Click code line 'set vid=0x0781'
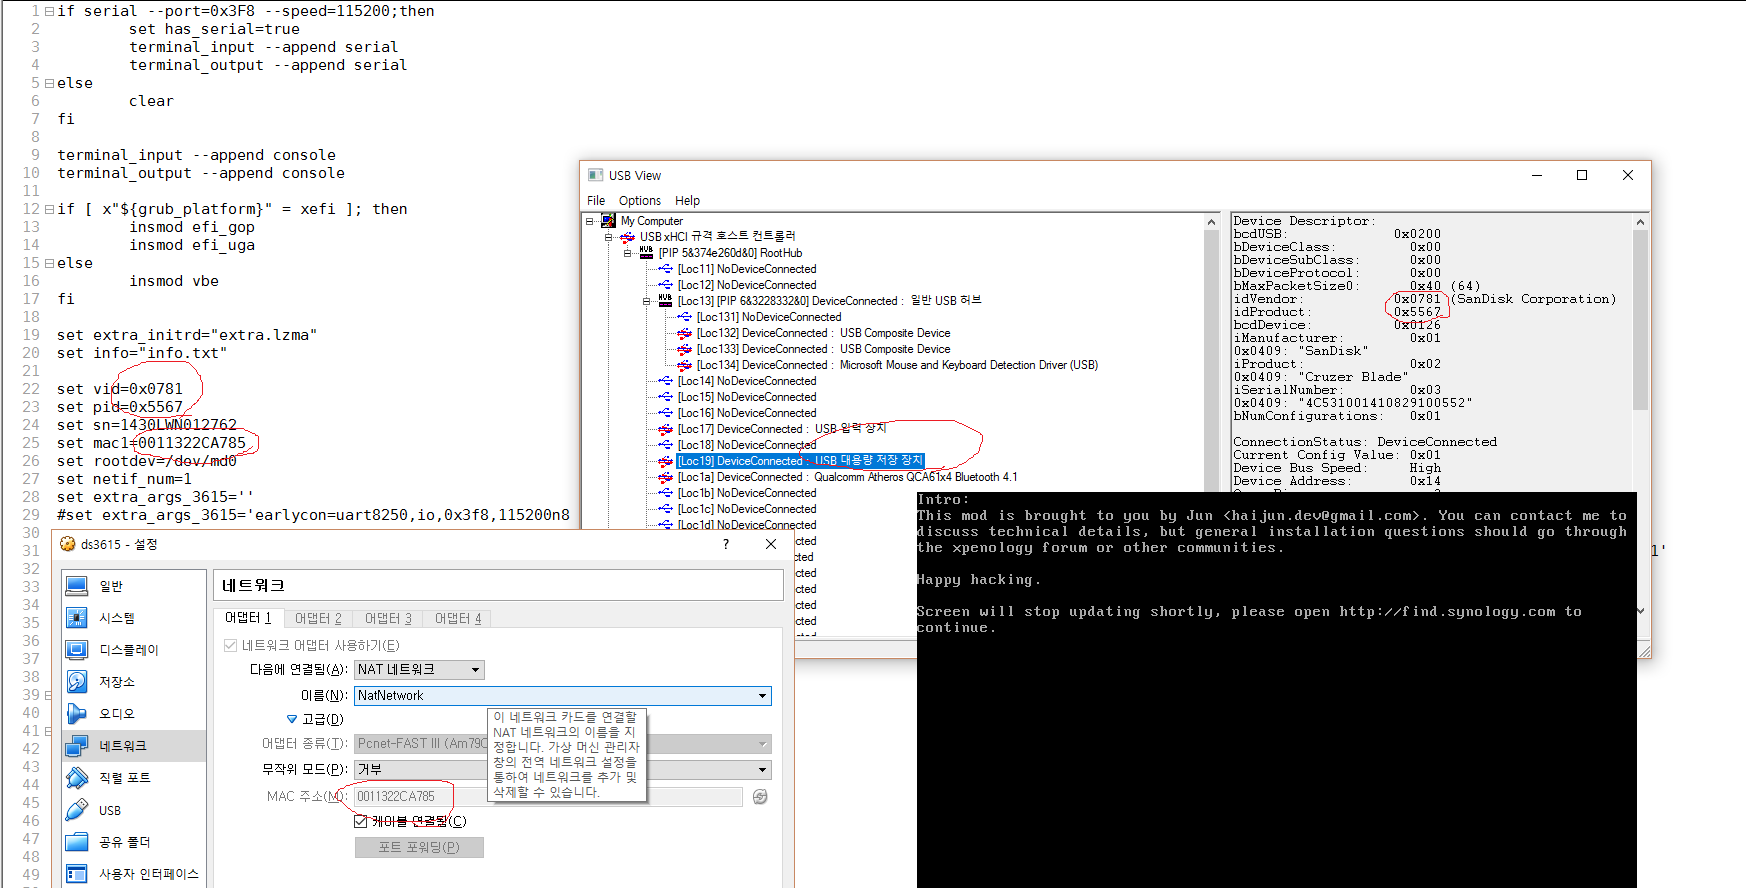 click(120, 389)
